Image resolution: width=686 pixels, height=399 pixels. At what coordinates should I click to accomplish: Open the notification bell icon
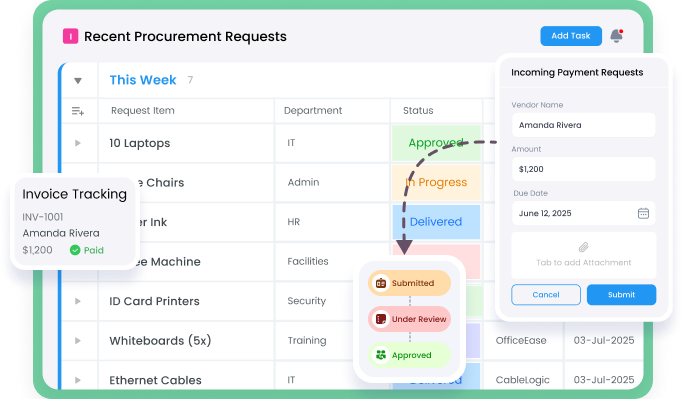point(617,35)
